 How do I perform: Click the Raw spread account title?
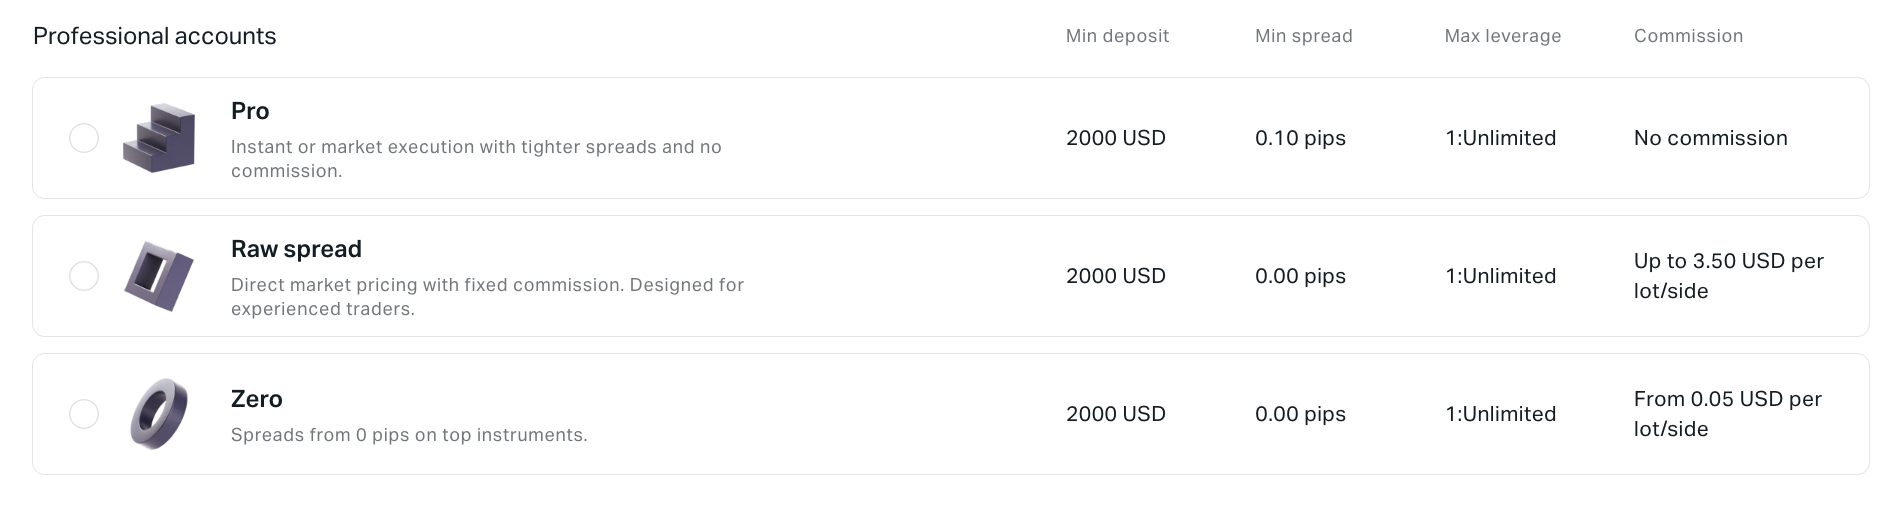(x=296, y=249)
